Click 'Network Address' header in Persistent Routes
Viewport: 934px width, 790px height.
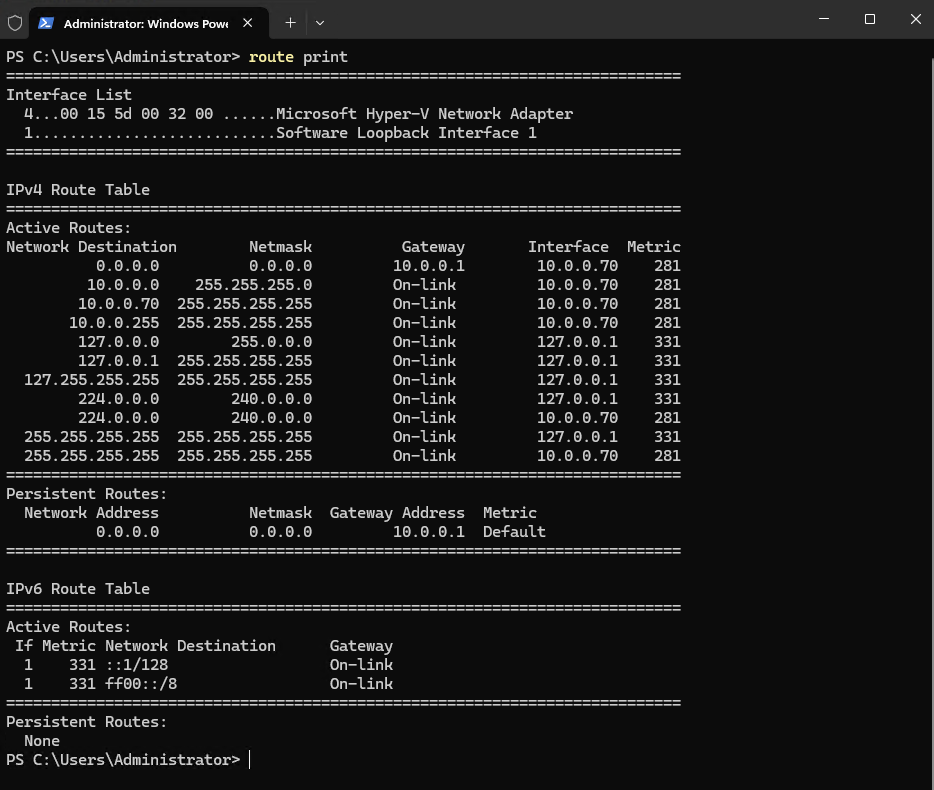point(92,513)
